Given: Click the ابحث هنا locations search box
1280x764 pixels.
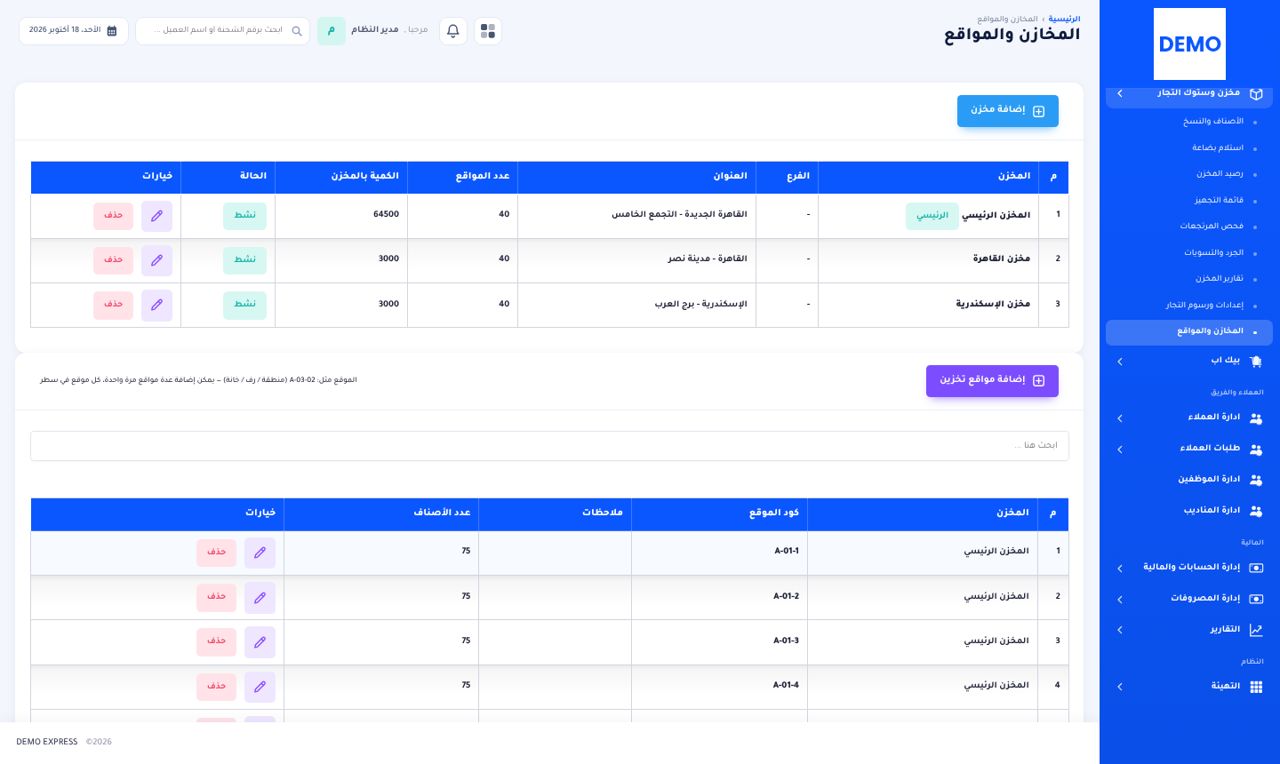Looking at the screenshot, I should [549, 446].
